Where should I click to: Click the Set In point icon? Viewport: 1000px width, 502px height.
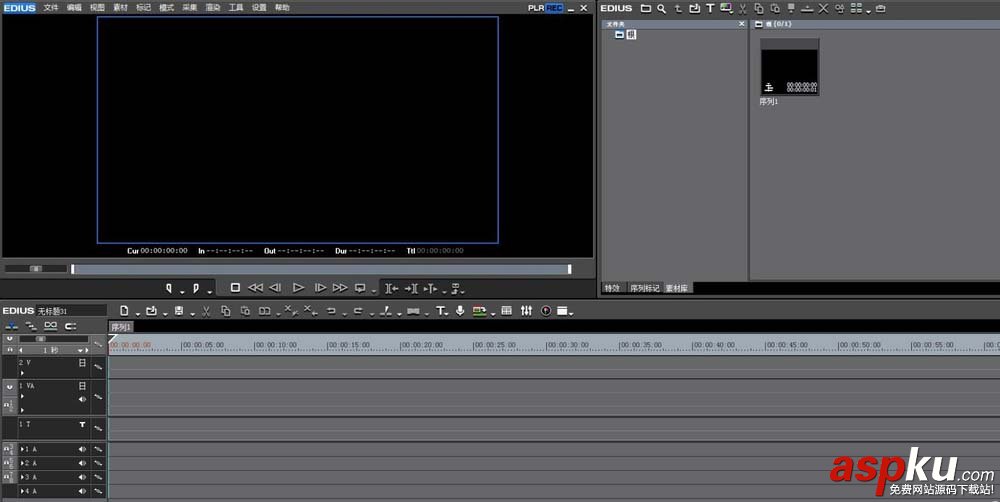[x=168, y=288]
